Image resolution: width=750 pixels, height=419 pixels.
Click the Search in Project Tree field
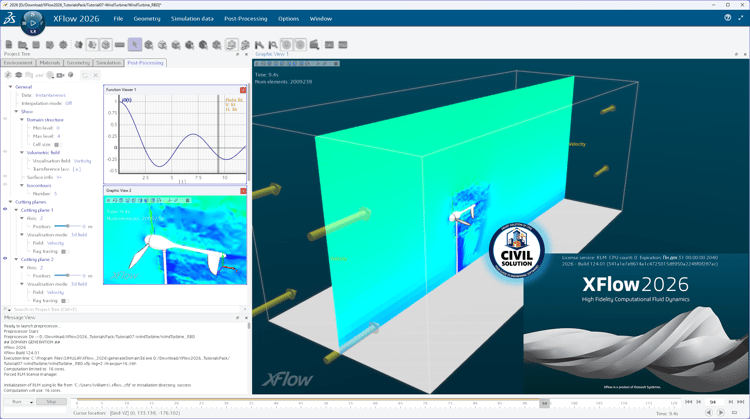click(x=127, y=309)
